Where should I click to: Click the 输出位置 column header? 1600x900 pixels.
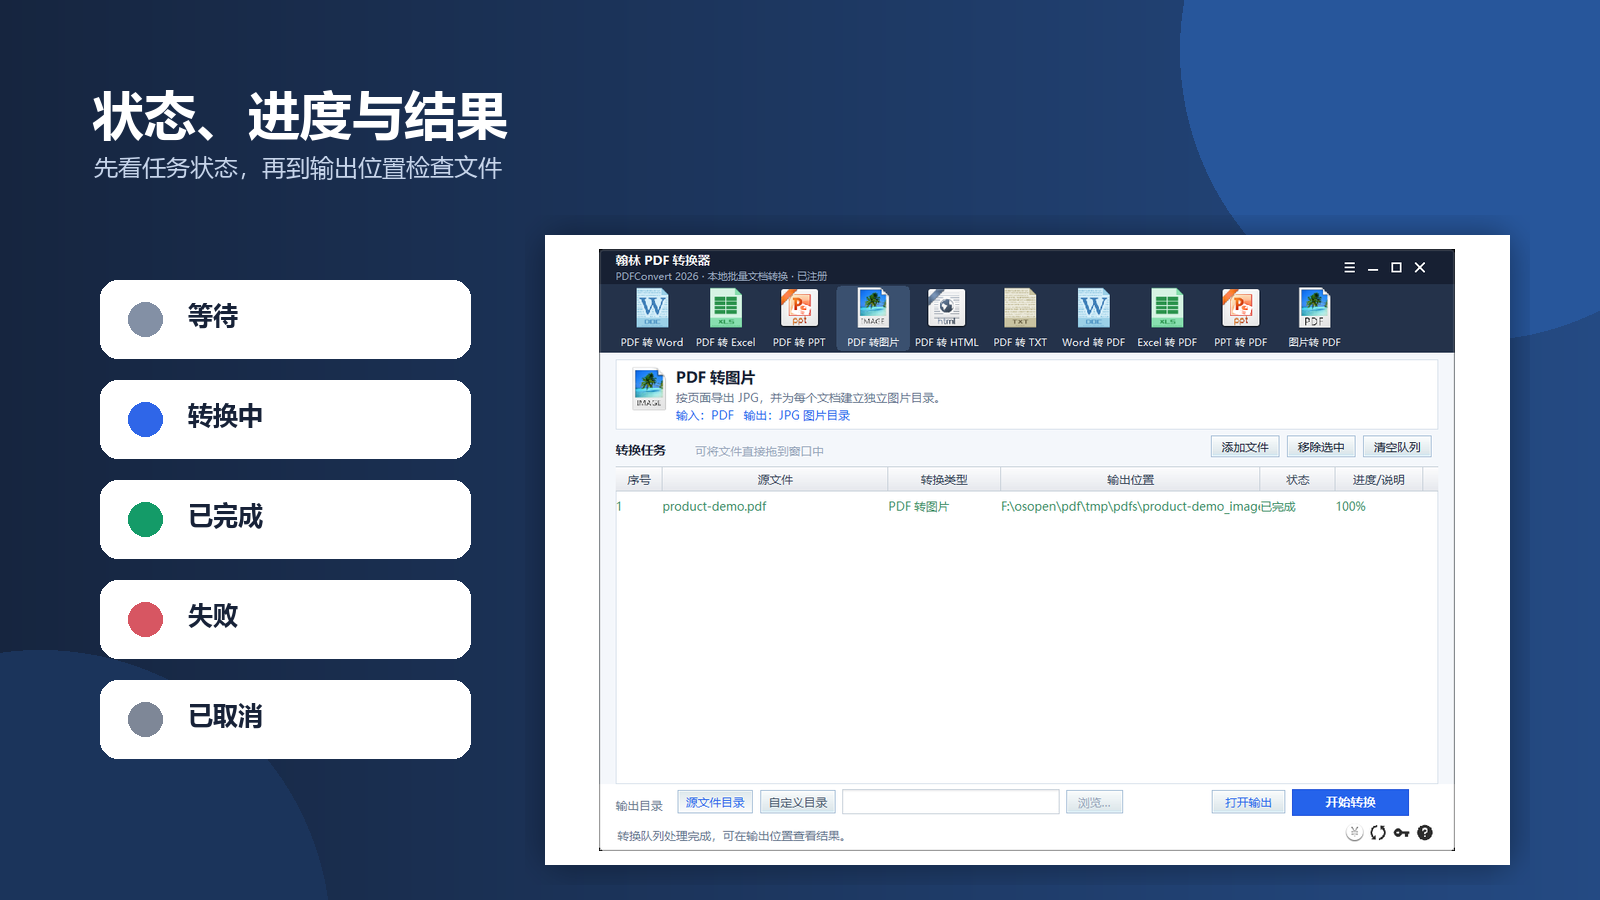(1130, 480)
